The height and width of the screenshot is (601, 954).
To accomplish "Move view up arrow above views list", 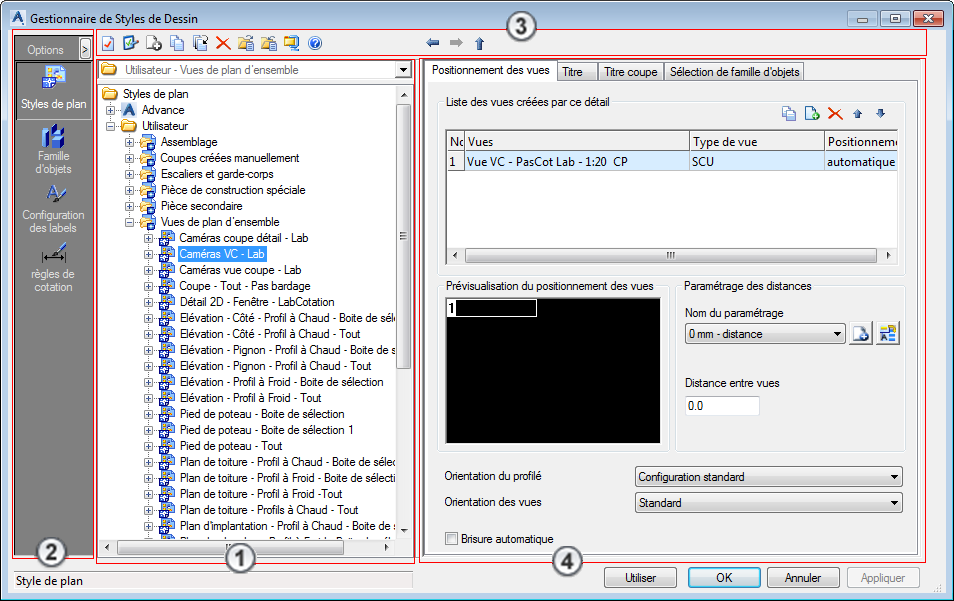I will coord(858,114).
